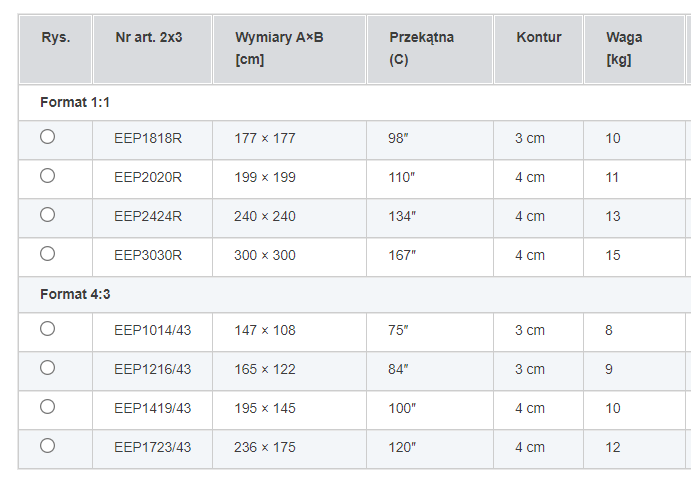Click the Kontur column header
The width and height of the screenshot is (691, 497).
539,38
